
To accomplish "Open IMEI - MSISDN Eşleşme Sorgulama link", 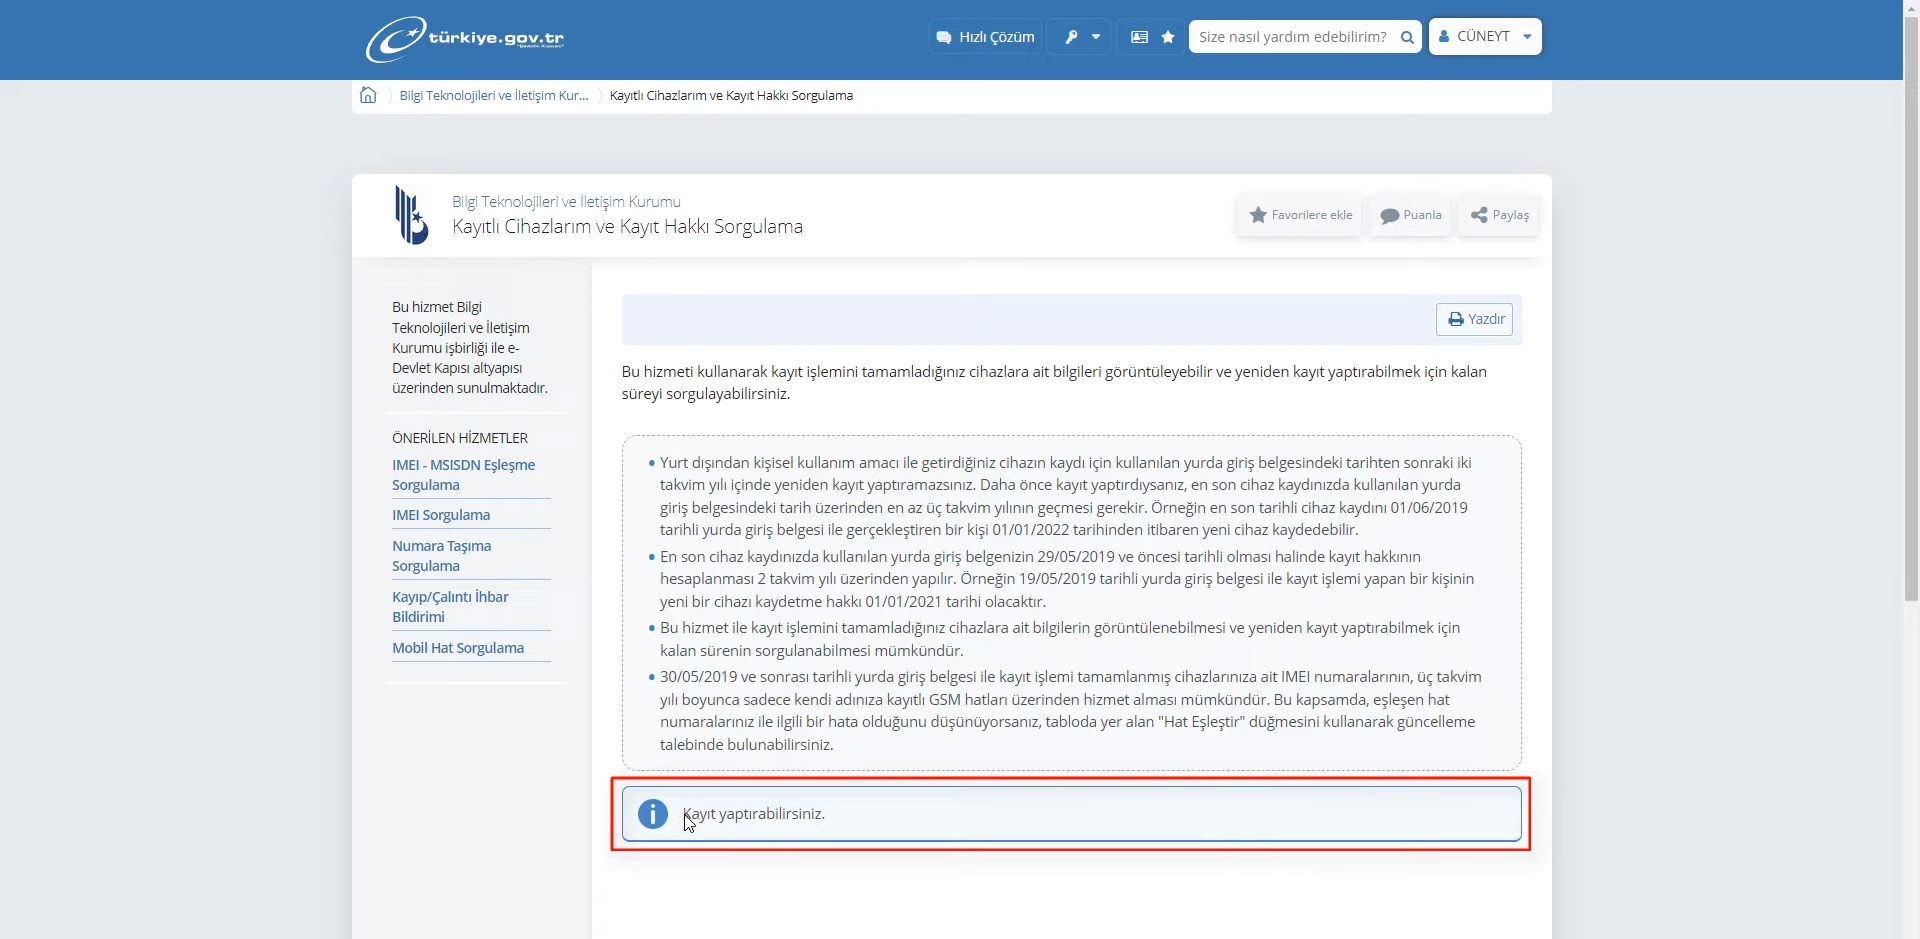I will (463, 475).
